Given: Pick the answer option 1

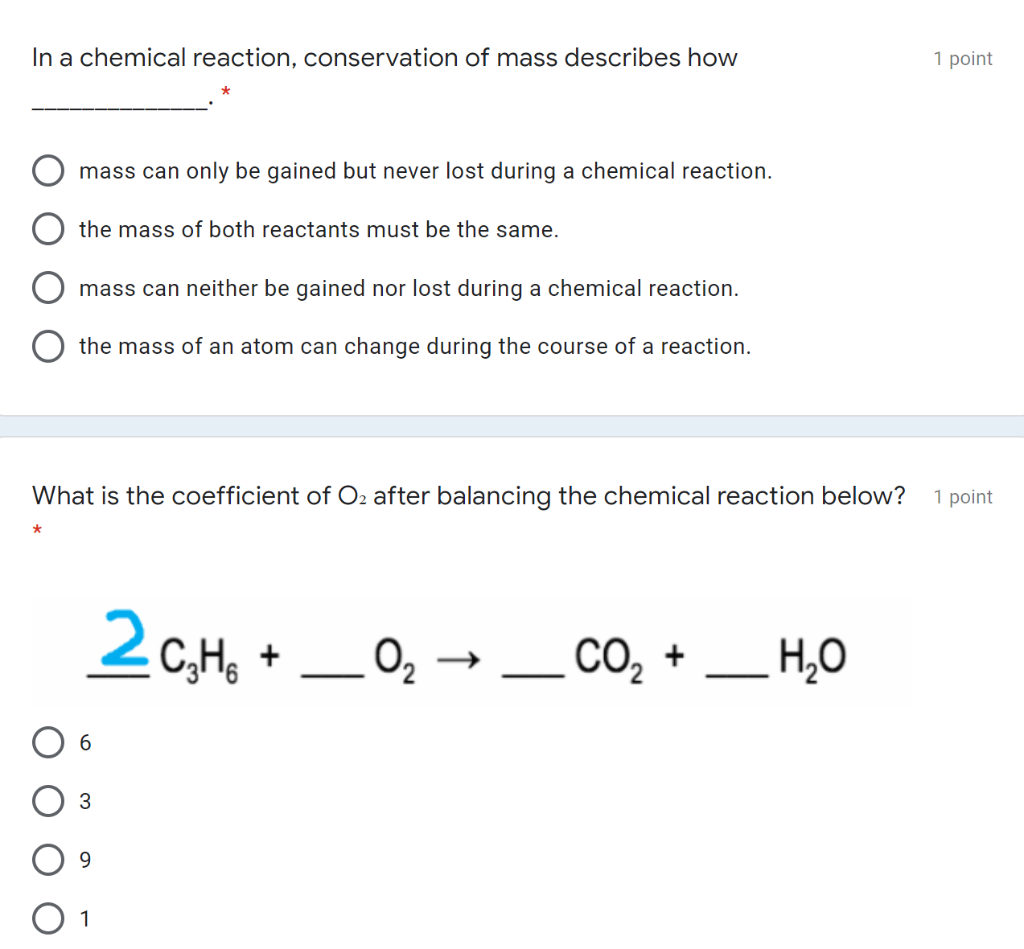Looking at the screenshot, I should [47, 918].
